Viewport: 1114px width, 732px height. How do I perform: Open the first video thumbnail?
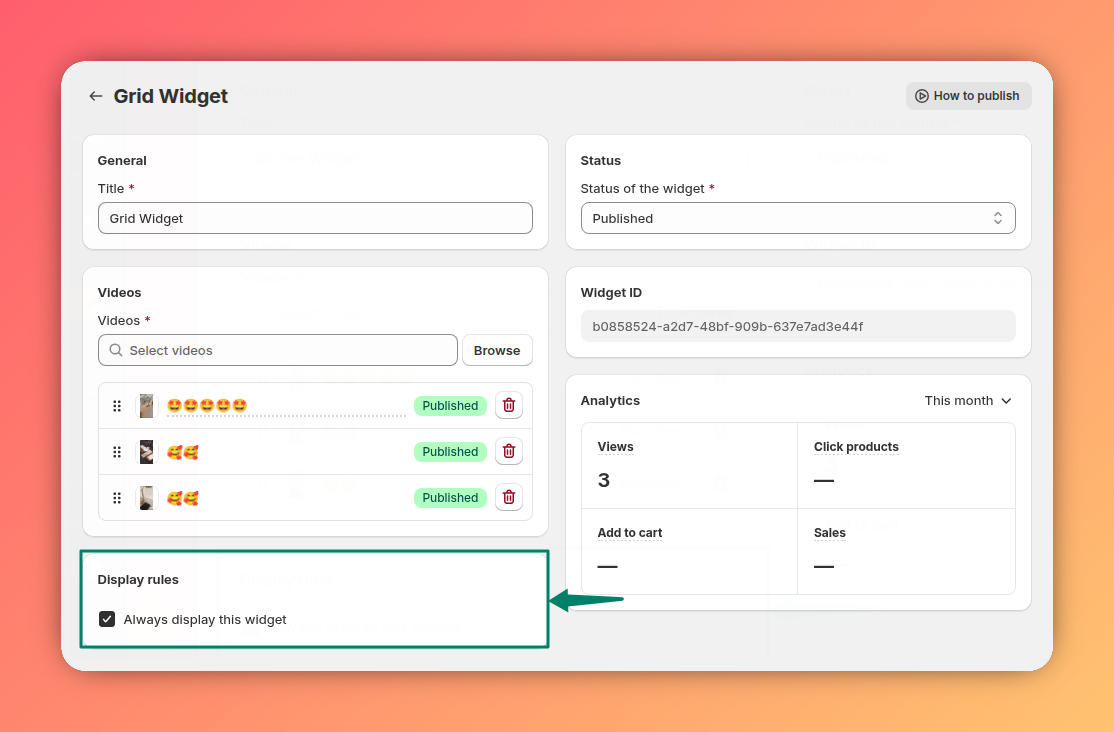(146, 406)
